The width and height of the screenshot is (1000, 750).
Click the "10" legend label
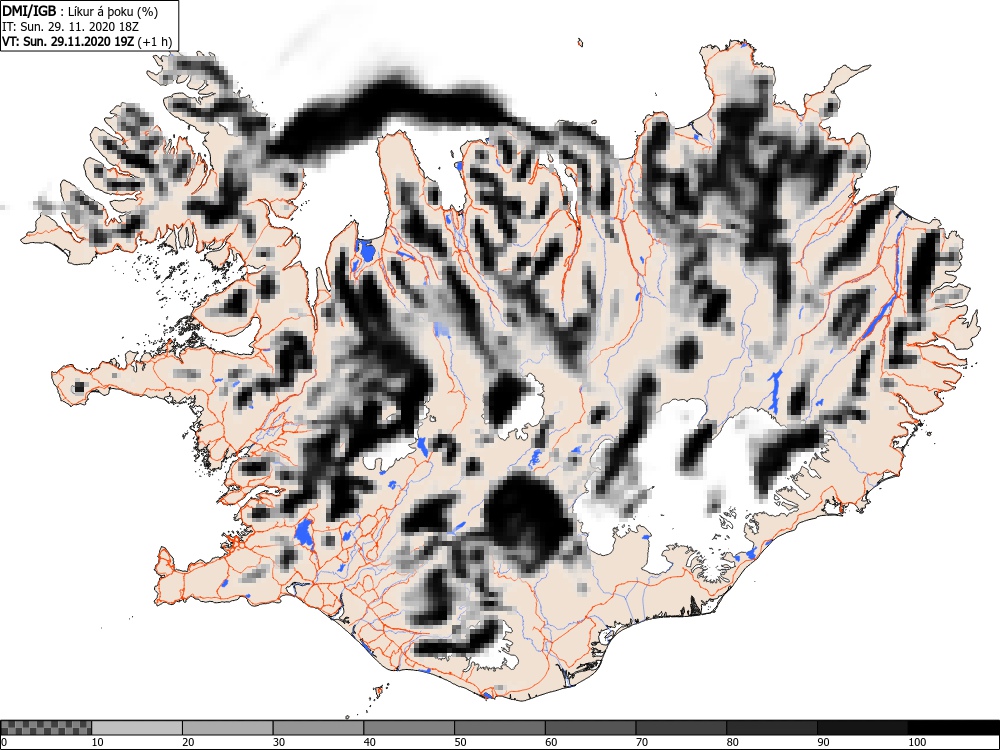click(x=98, y=742)
